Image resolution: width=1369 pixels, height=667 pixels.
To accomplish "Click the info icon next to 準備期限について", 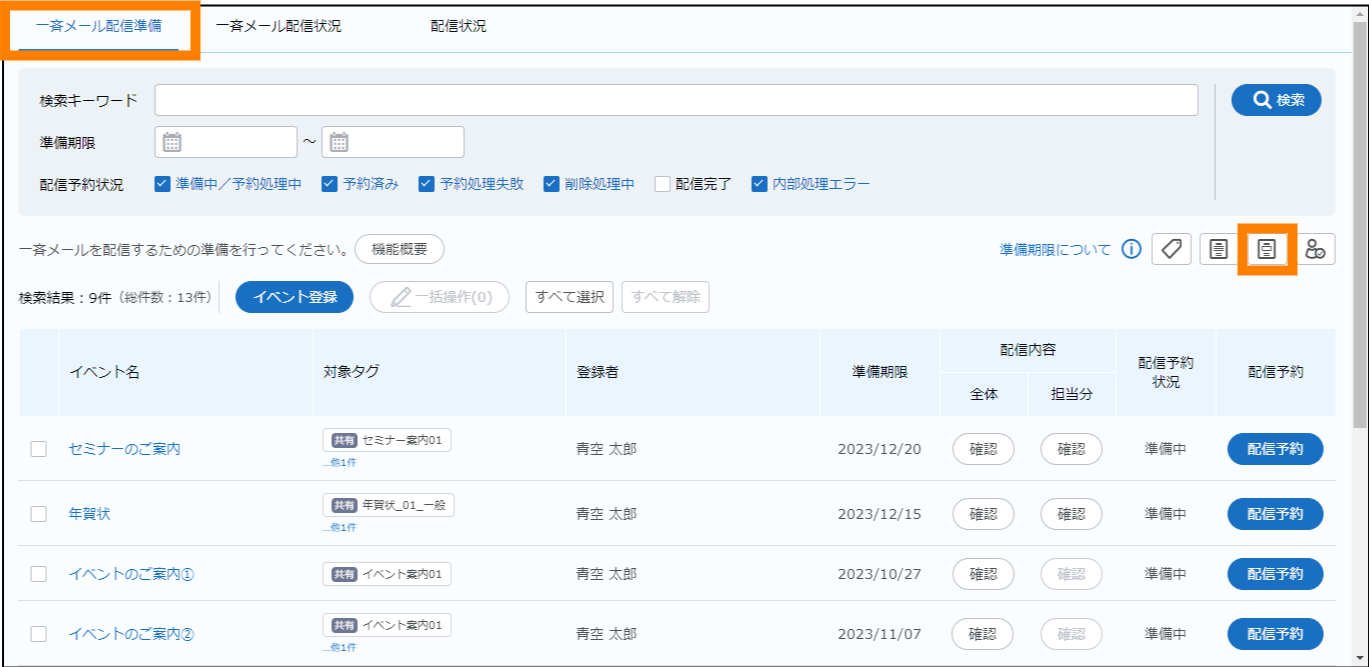I will tap(1131, 249).
